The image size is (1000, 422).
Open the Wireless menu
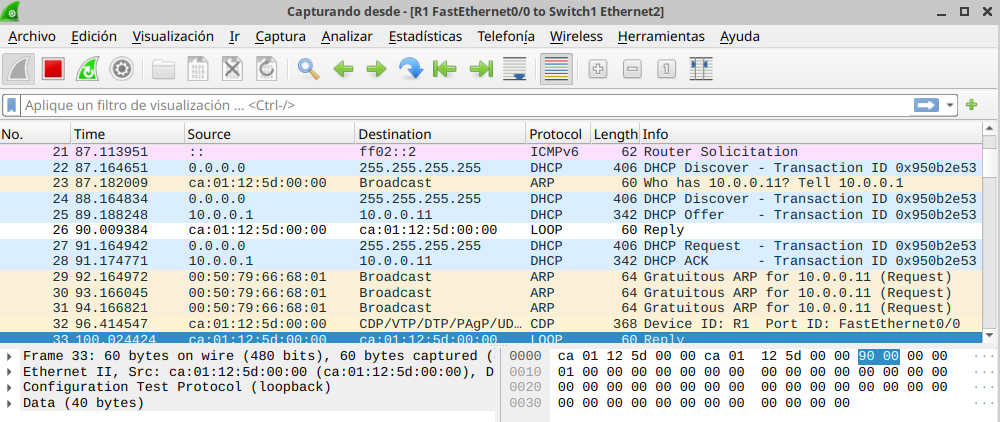(576, 36)
